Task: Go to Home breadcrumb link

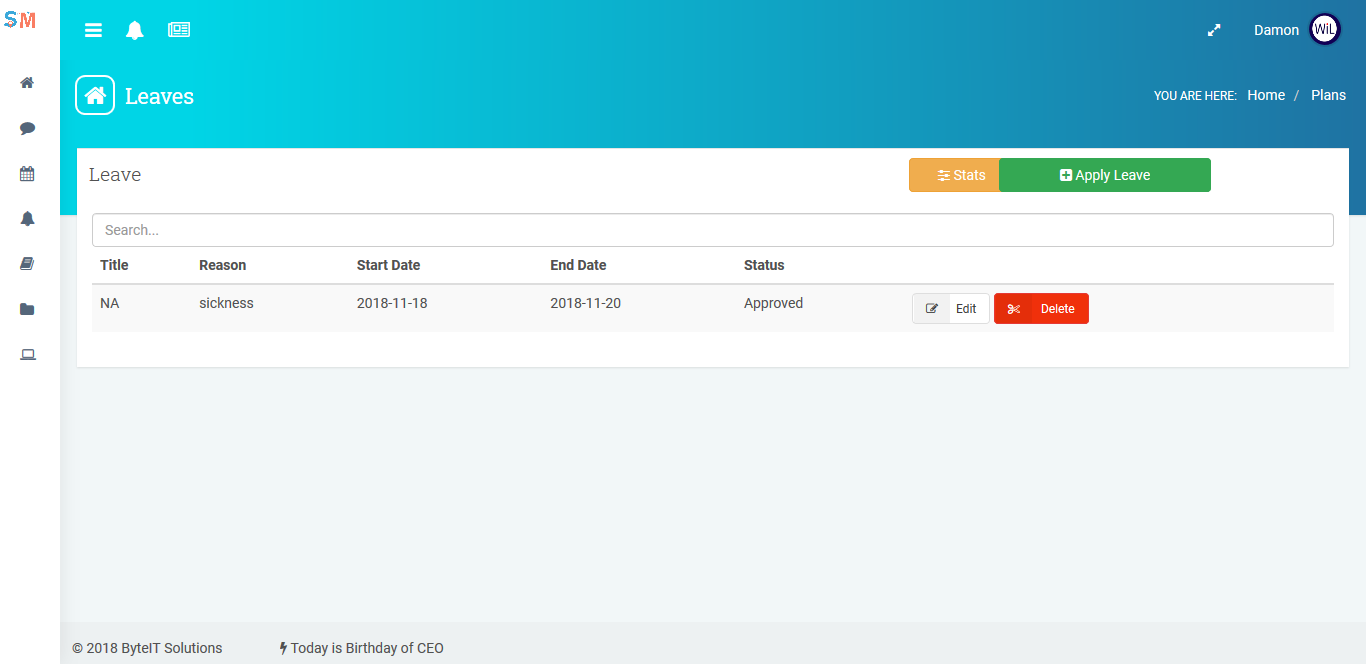Action: click(x=1266, y=95)
